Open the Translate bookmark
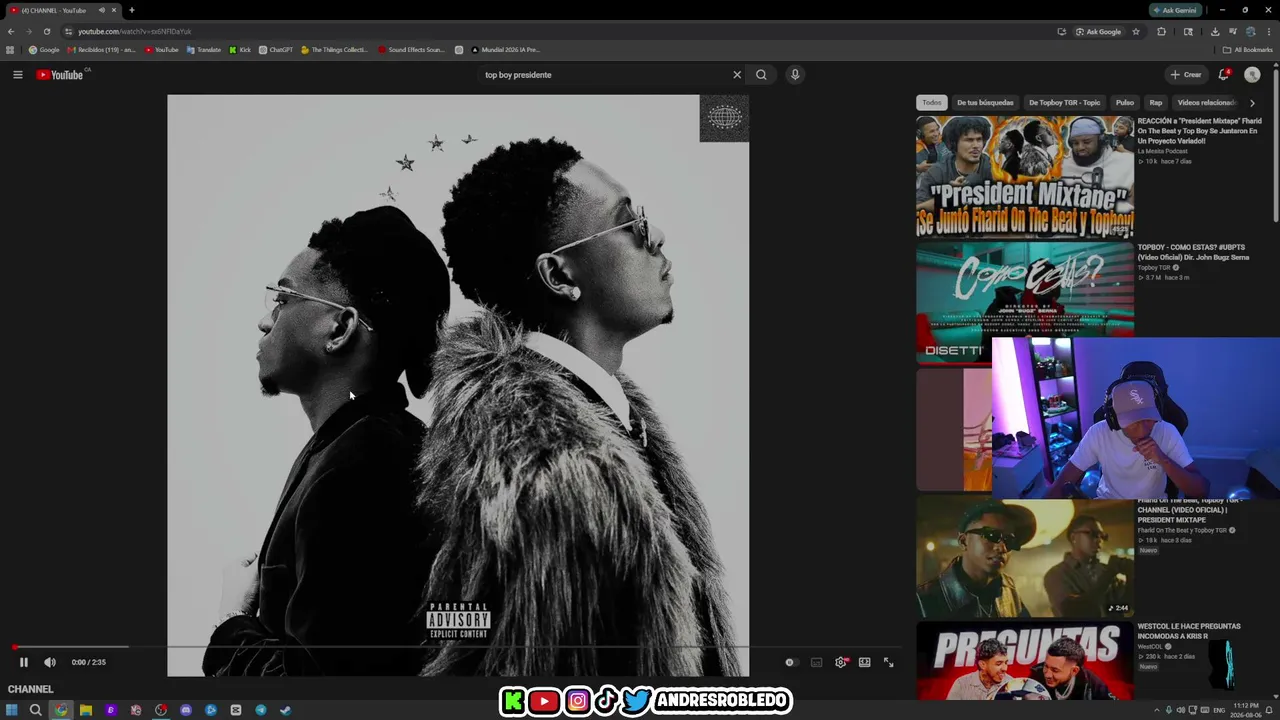 [204, 50]
